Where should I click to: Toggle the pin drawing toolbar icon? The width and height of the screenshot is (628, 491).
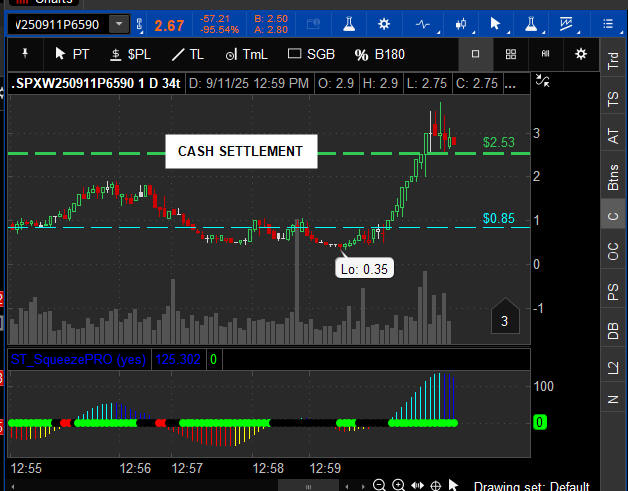(24, 53)
